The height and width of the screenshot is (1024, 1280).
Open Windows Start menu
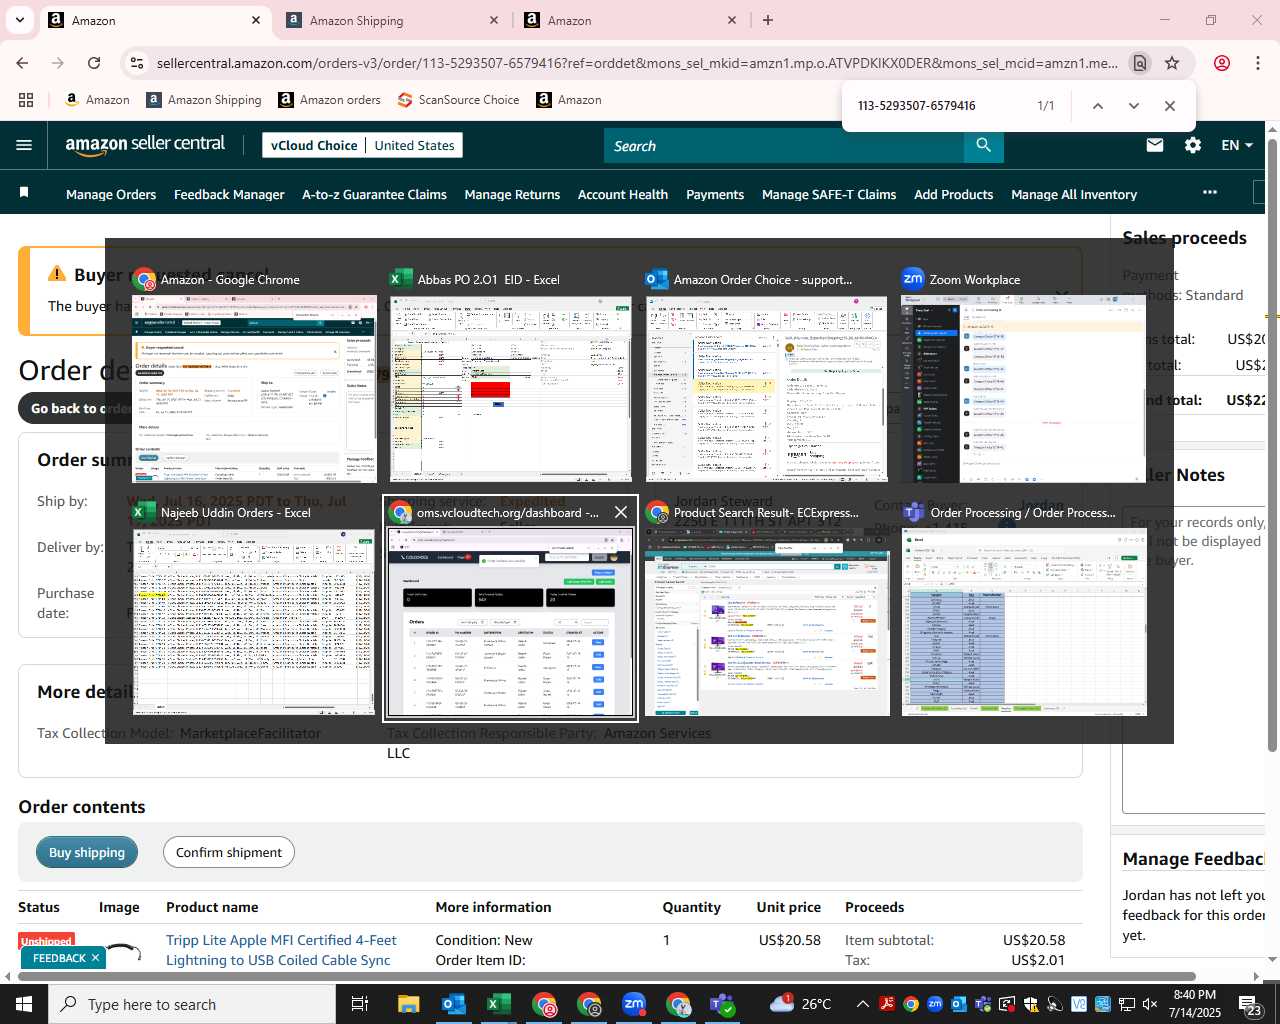(x=23, y=1004)
